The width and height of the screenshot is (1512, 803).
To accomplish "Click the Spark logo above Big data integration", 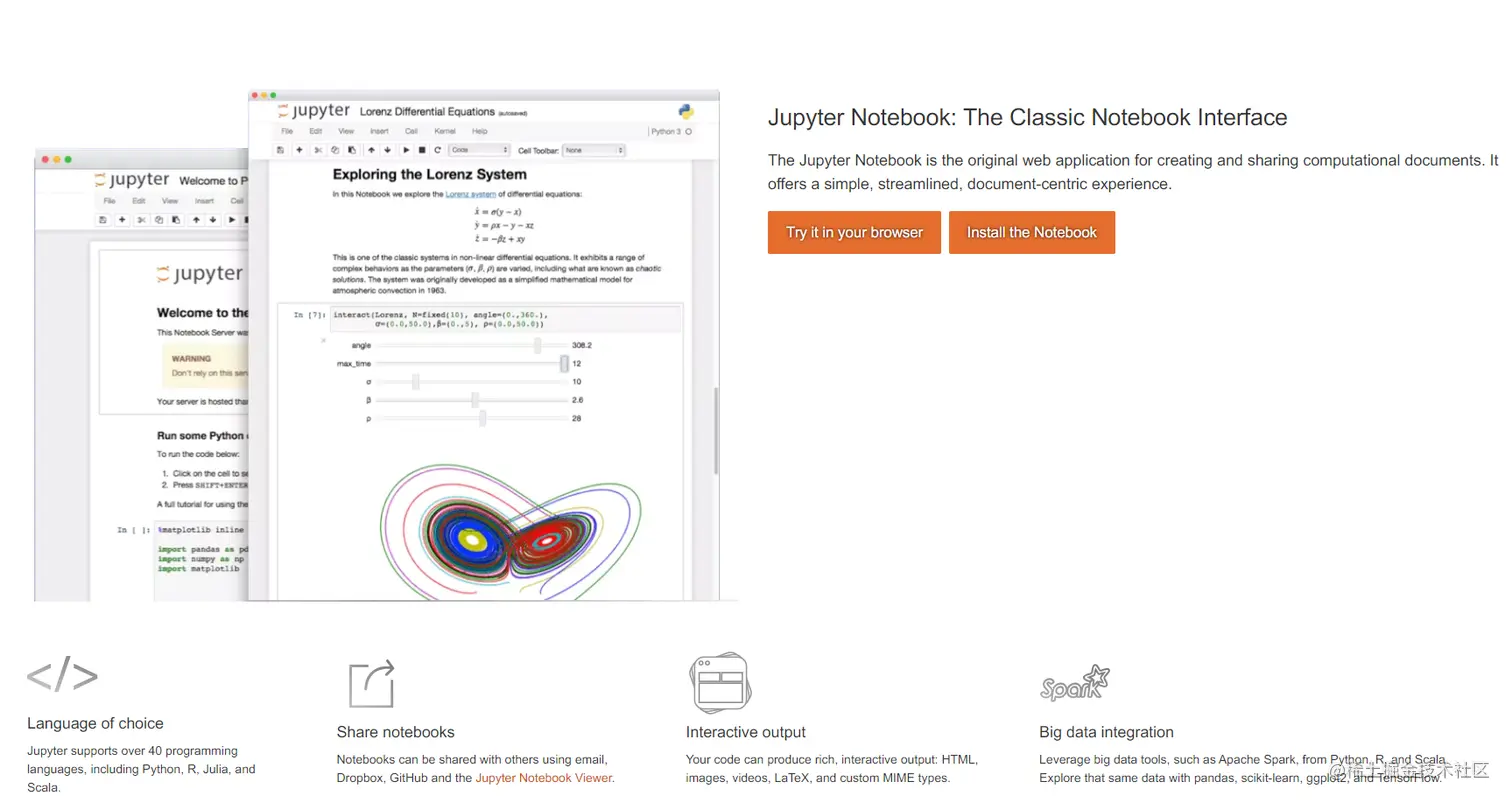I will (1074, 683).
